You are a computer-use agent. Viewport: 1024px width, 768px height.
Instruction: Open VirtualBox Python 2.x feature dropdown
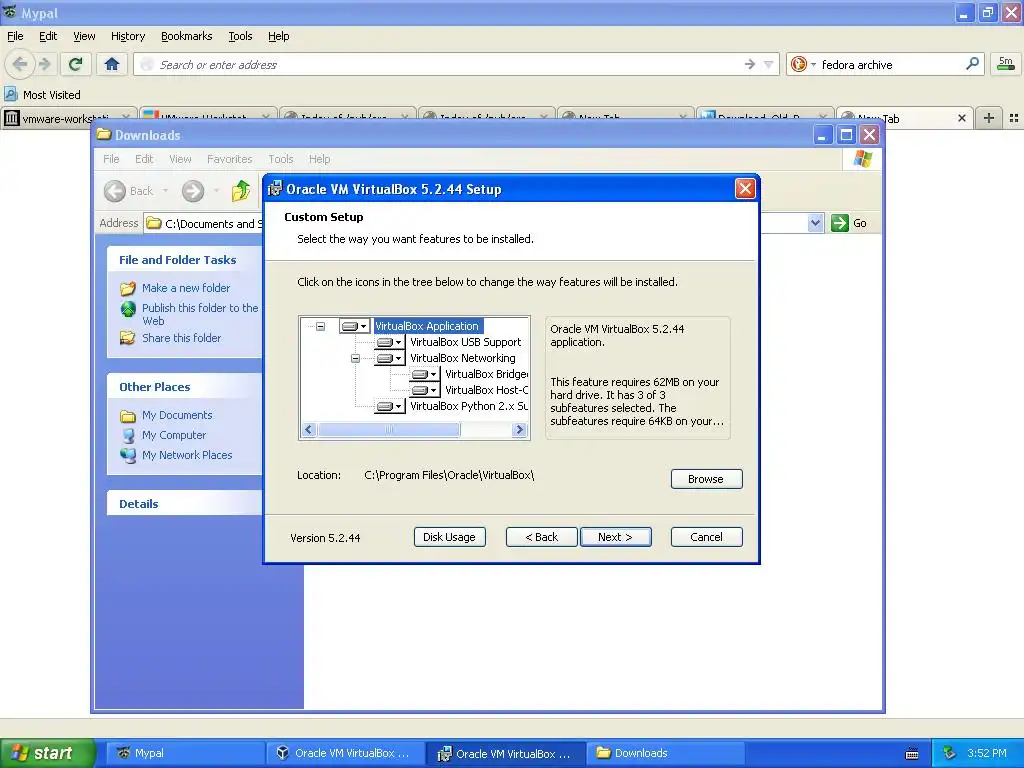pyautogui.click(x=390, y=406)
